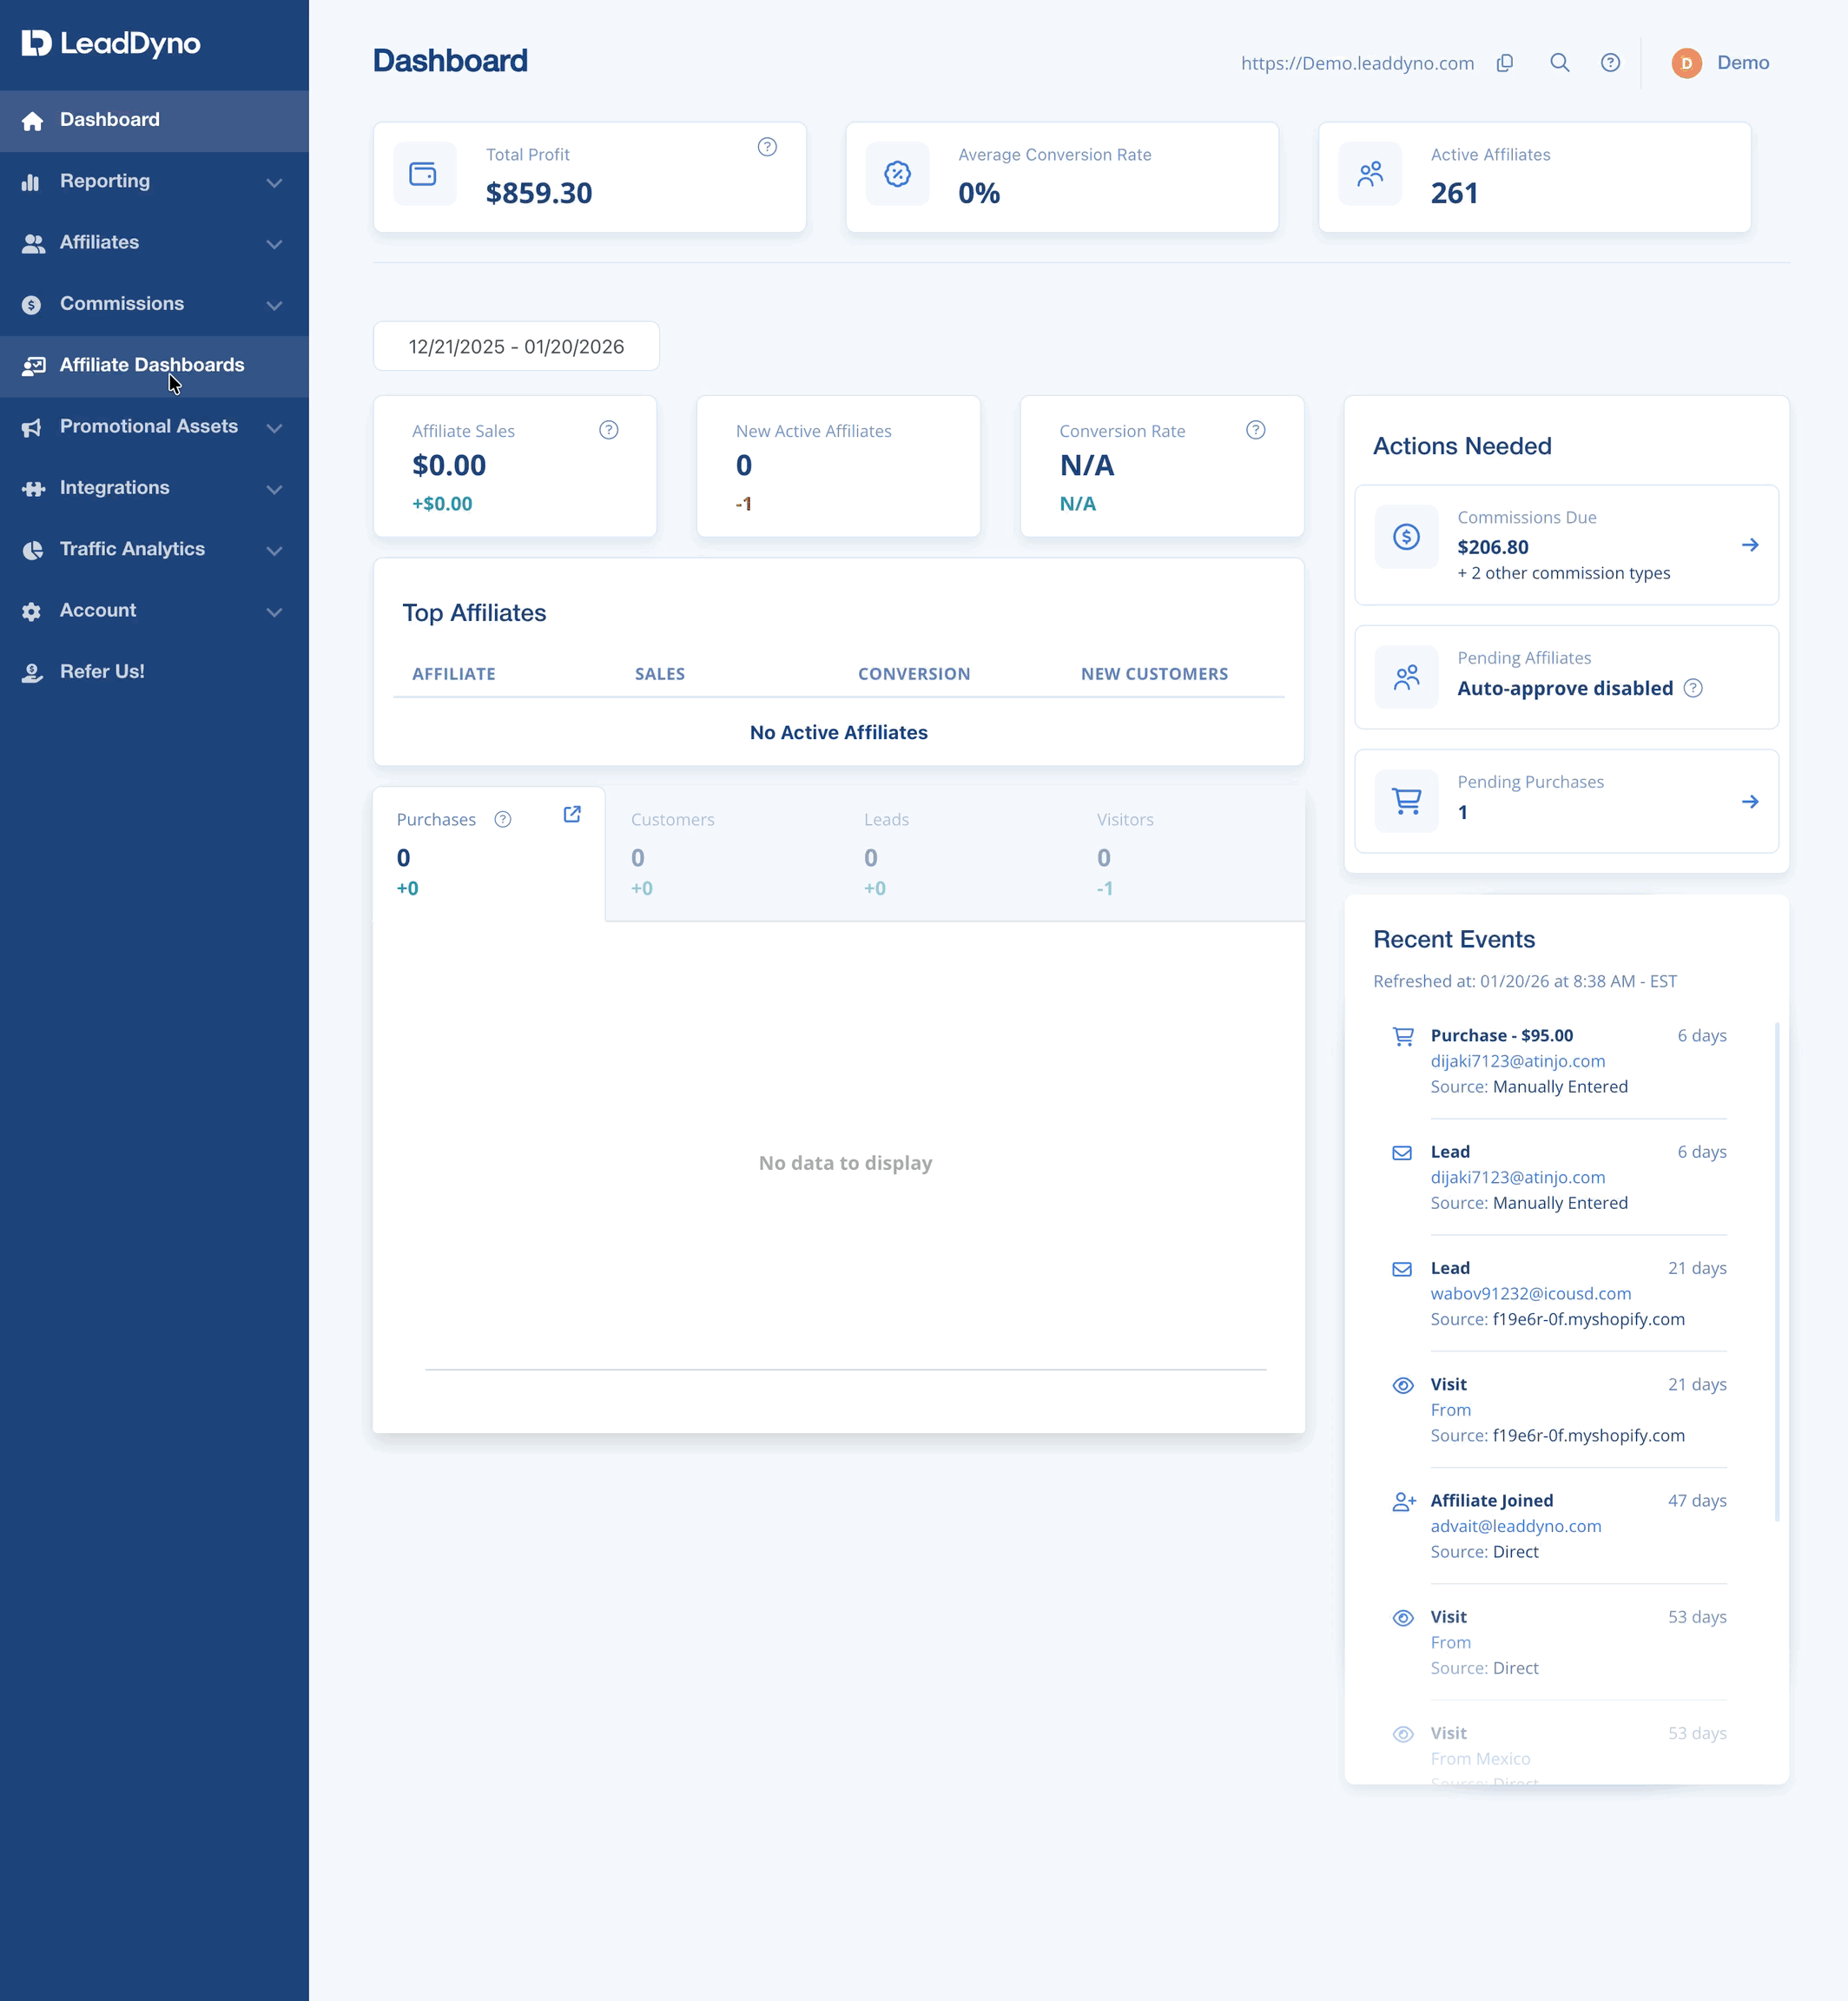Click the Total Profit wallet icon
Viewport: 1848px width, 2001px height.
[x=424, y=174]
